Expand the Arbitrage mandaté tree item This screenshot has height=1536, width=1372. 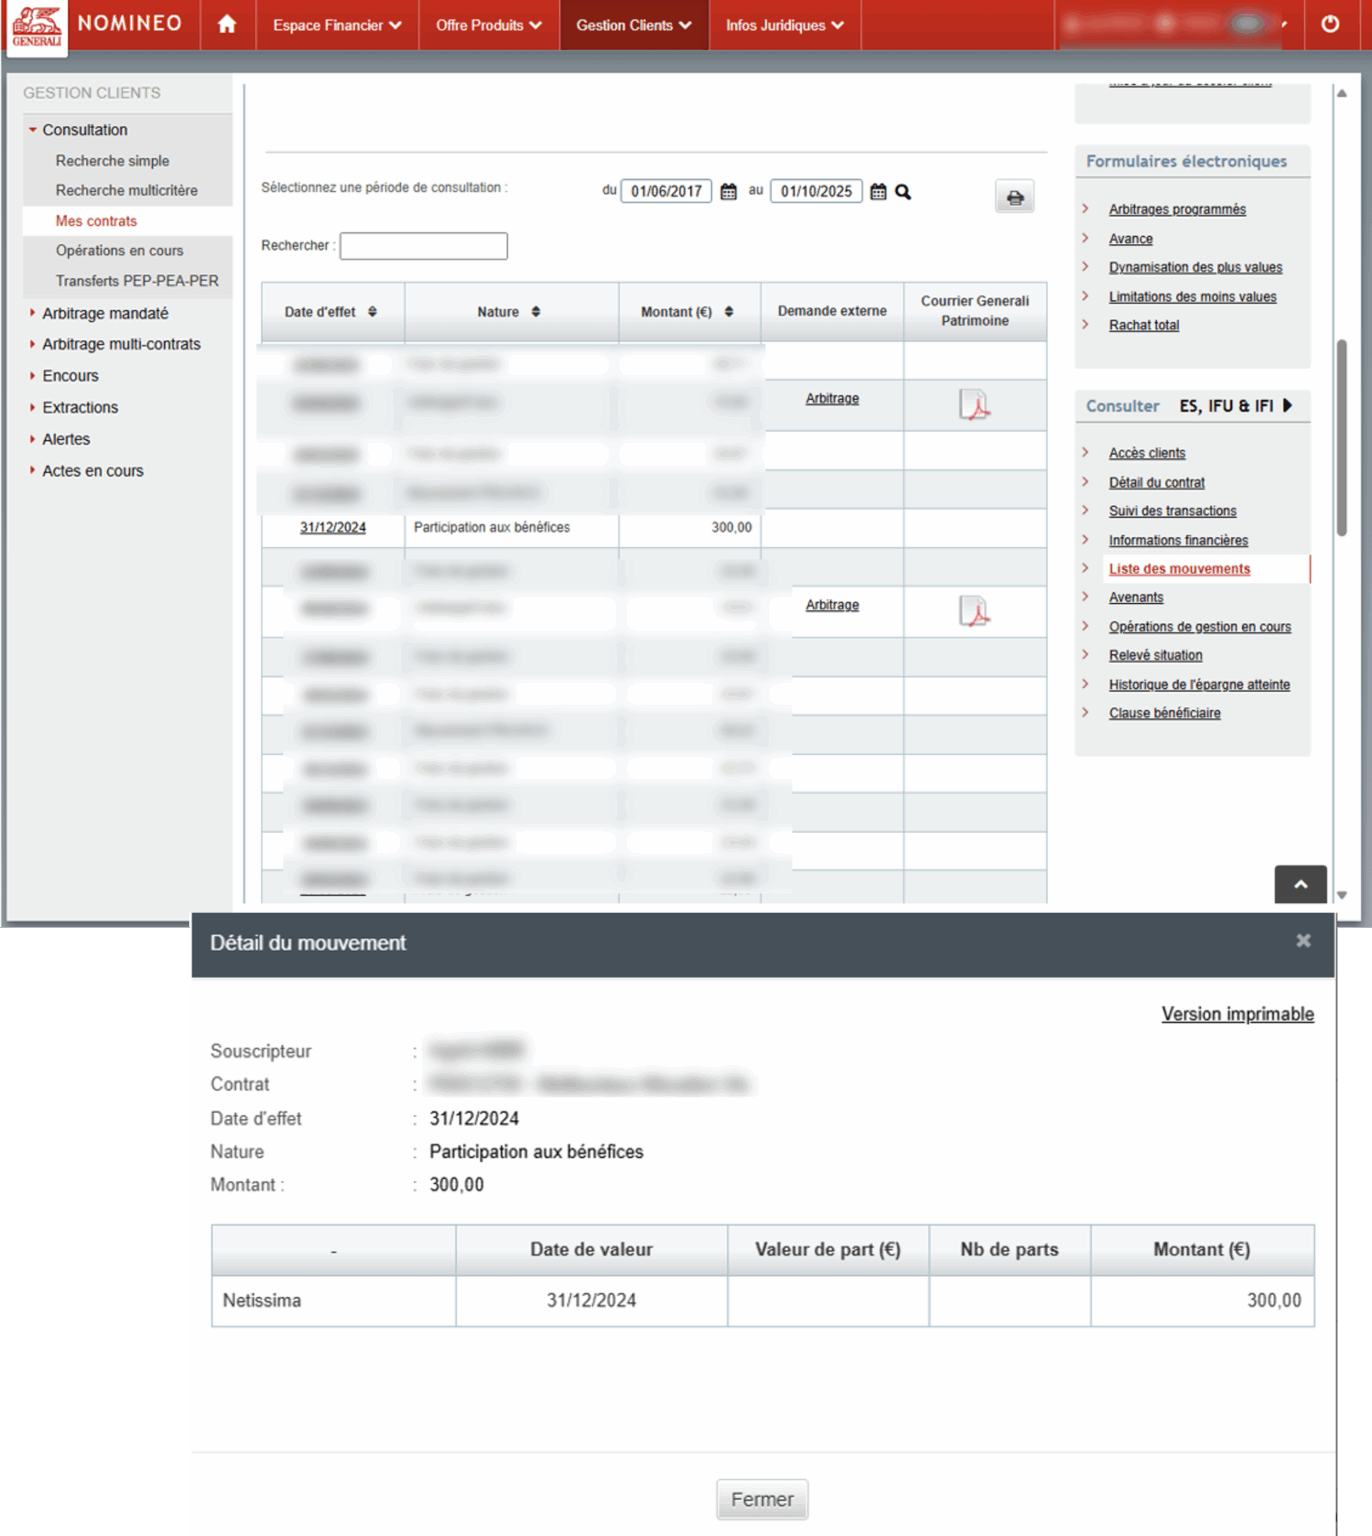tap(105, 314)
